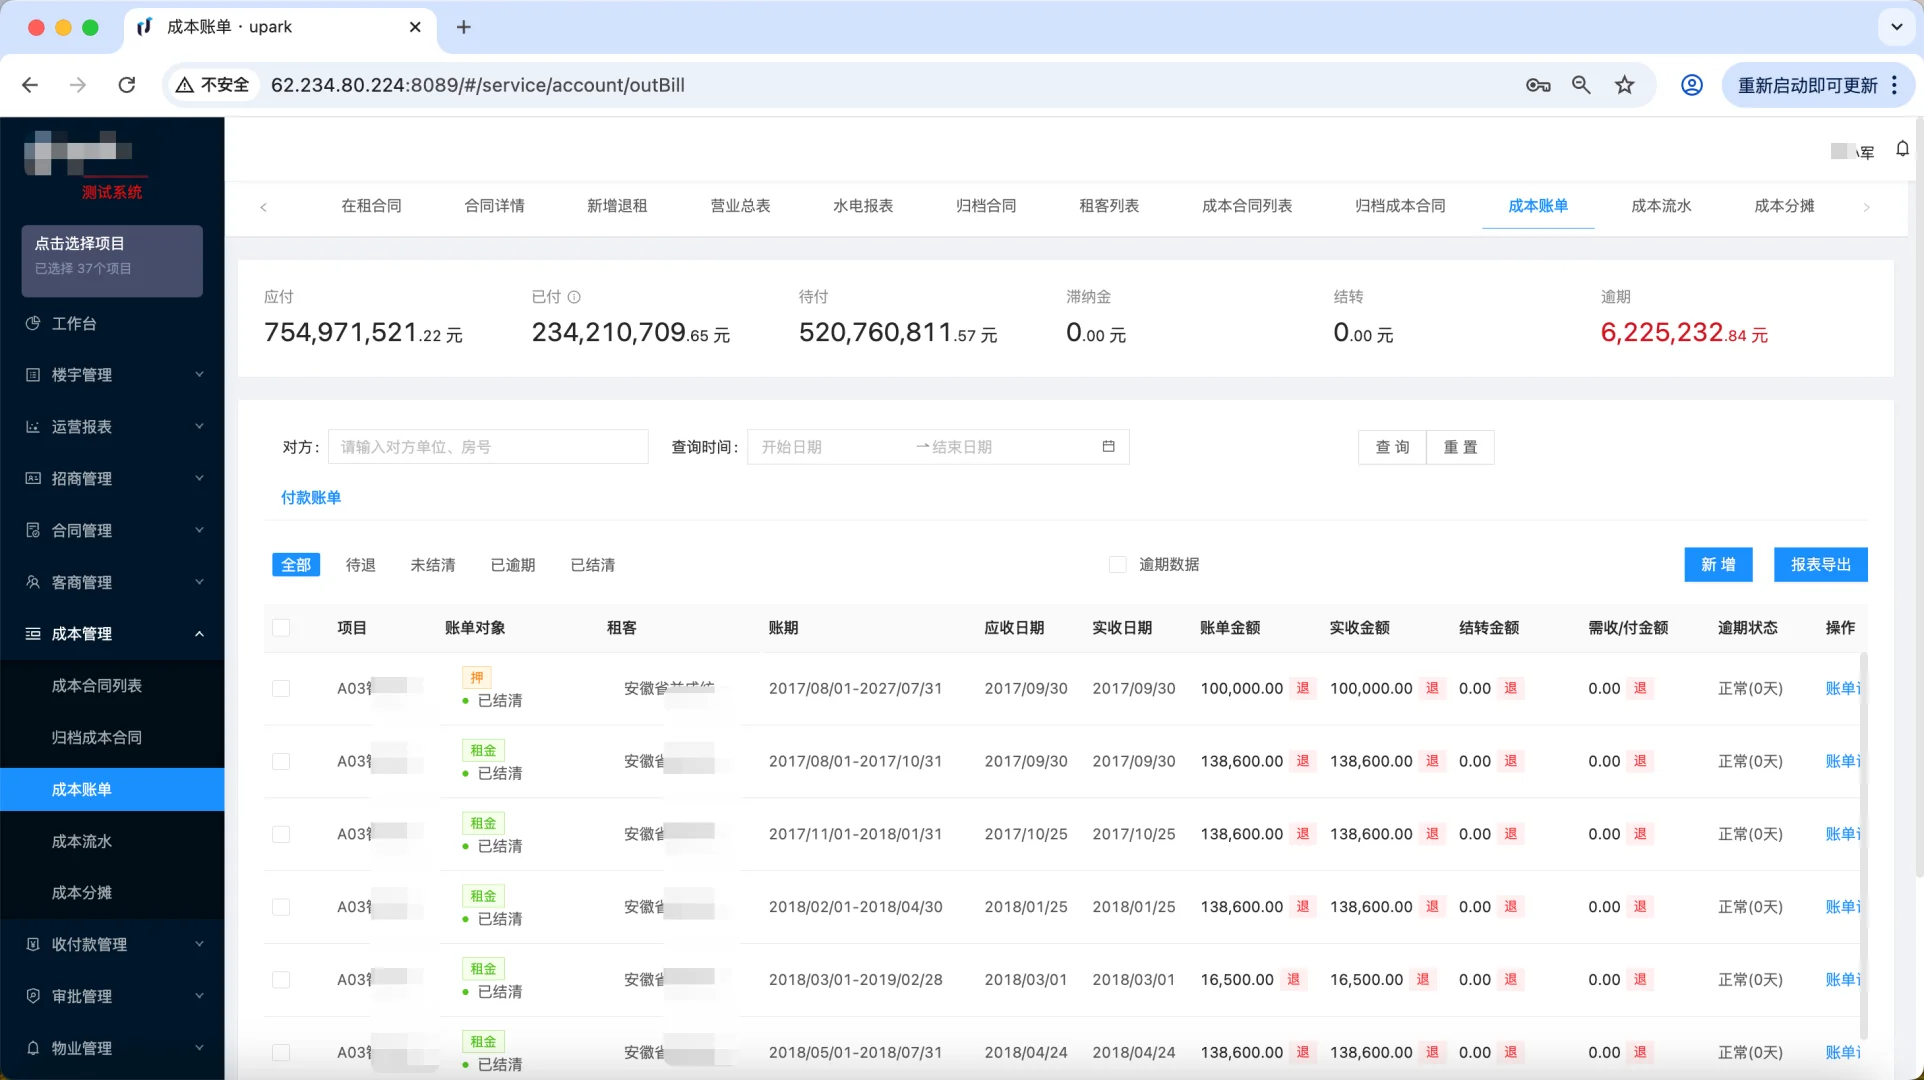Image resolution: width=1924 pixels, height=1080 pixels.
Task: Click the bookmark star in the address bar
Action: pos(1625,85)
